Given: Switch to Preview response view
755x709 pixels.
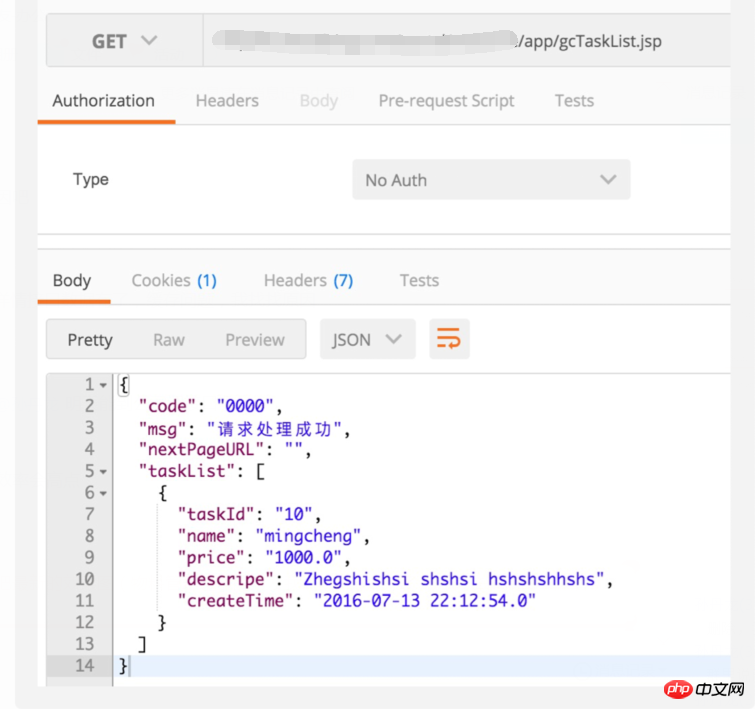Looking at the screenshot, I should click(255, 340).
